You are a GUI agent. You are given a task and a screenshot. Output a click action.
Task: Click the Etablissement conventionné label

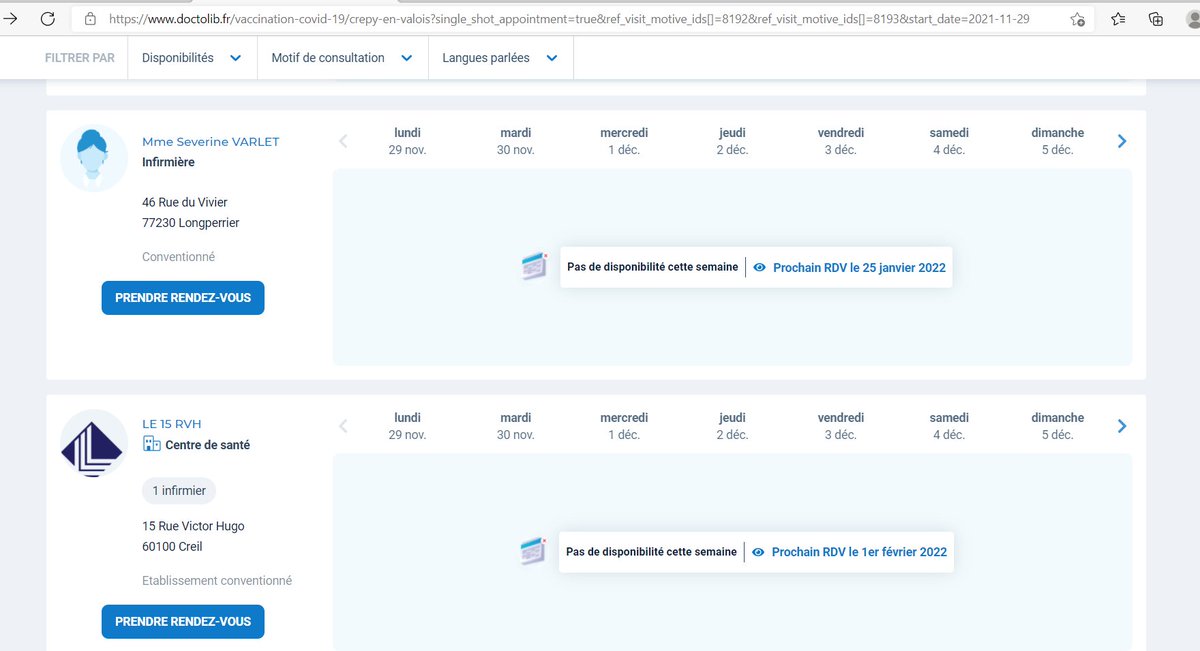coord(217,580)
